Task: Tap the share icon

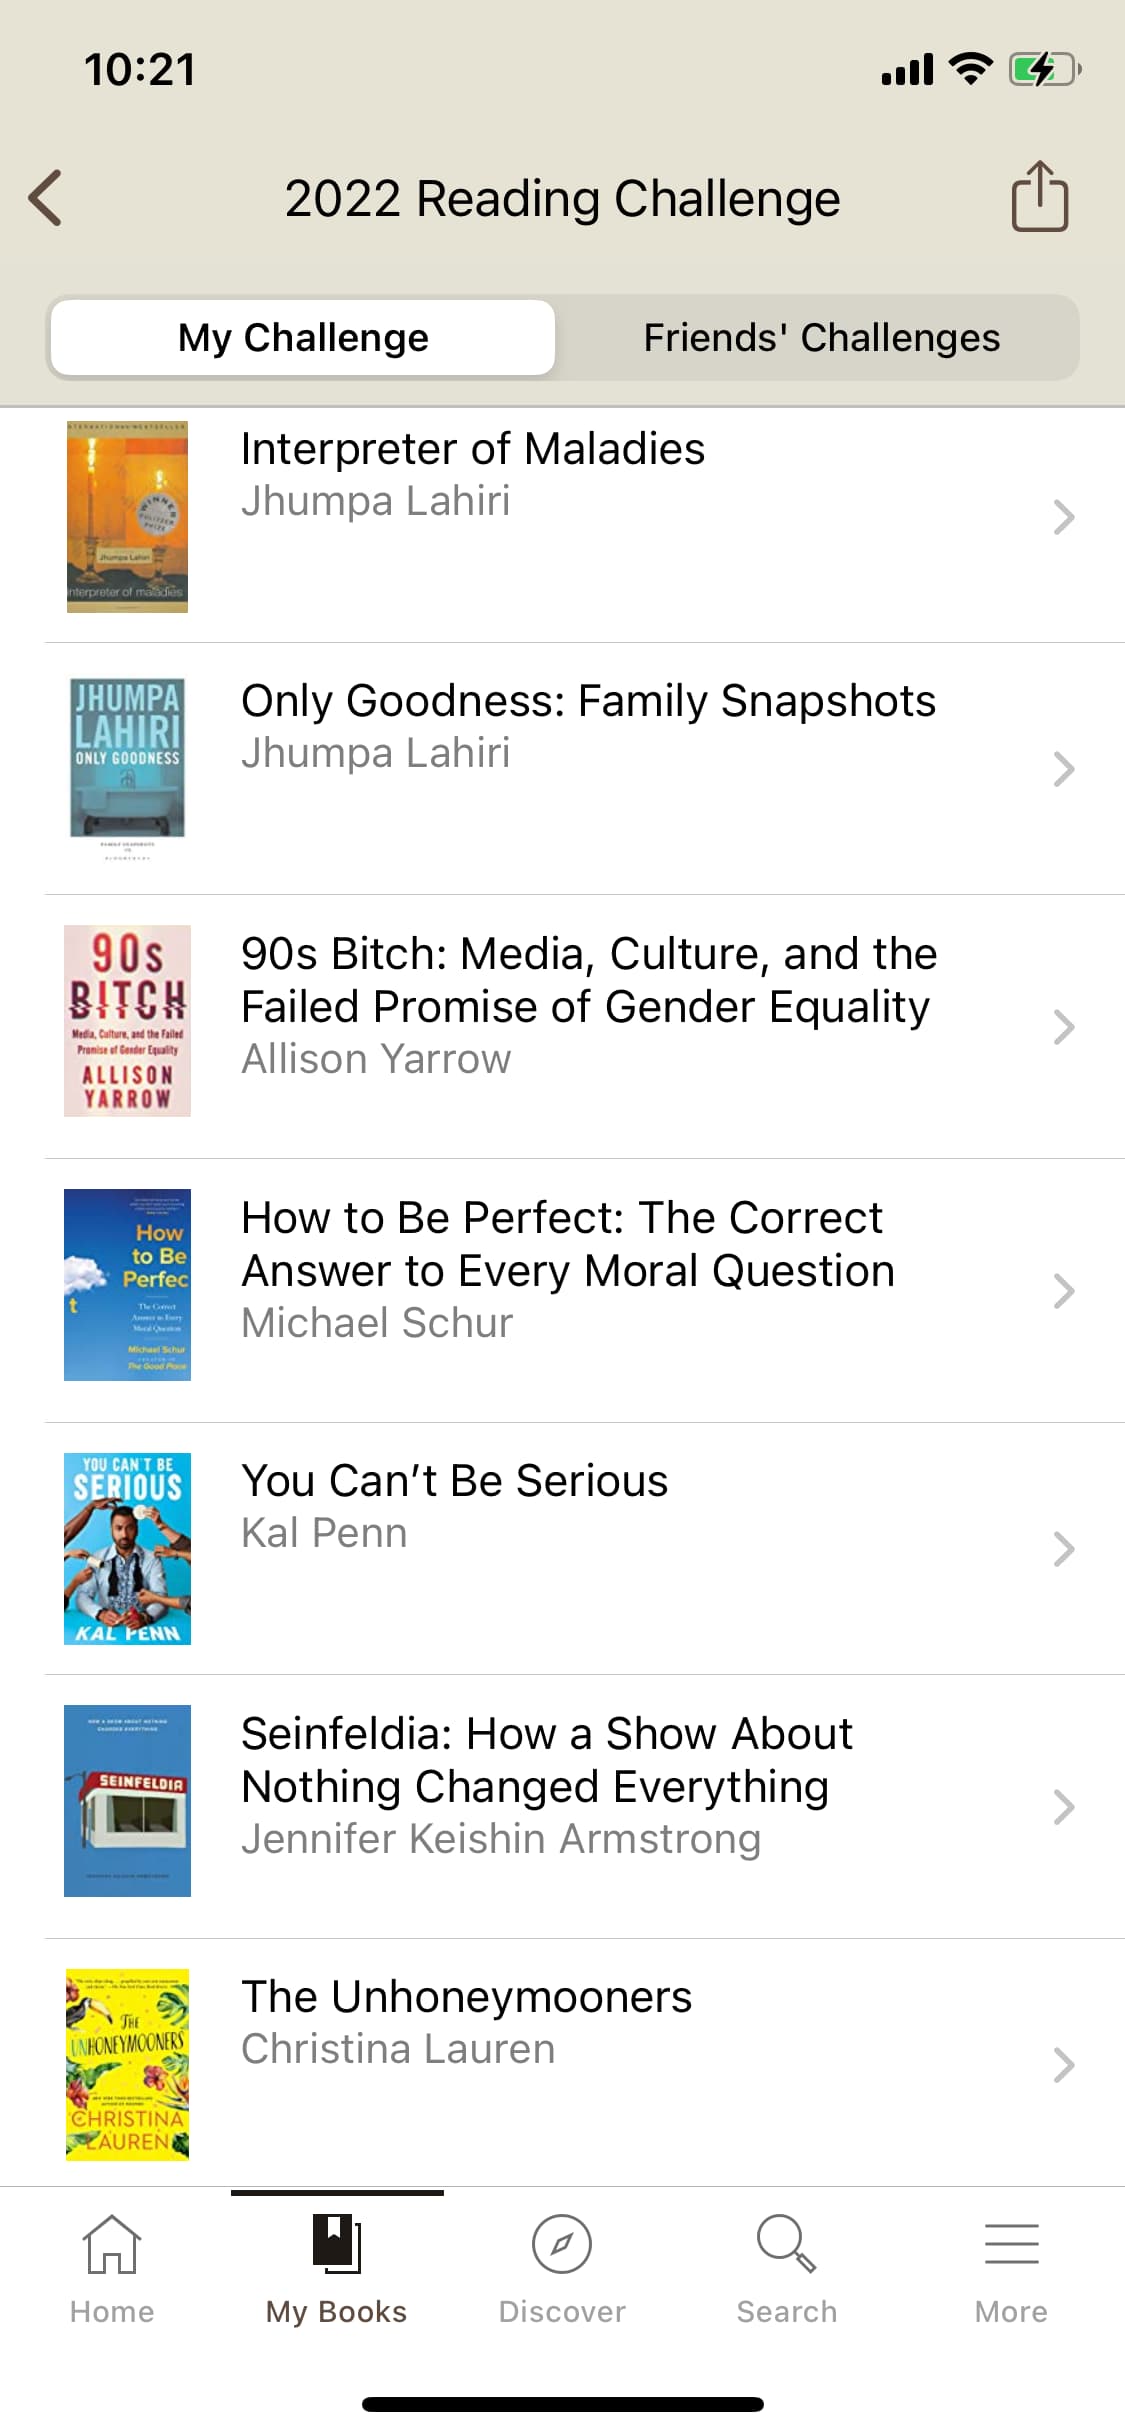Action: (1040, 197)
